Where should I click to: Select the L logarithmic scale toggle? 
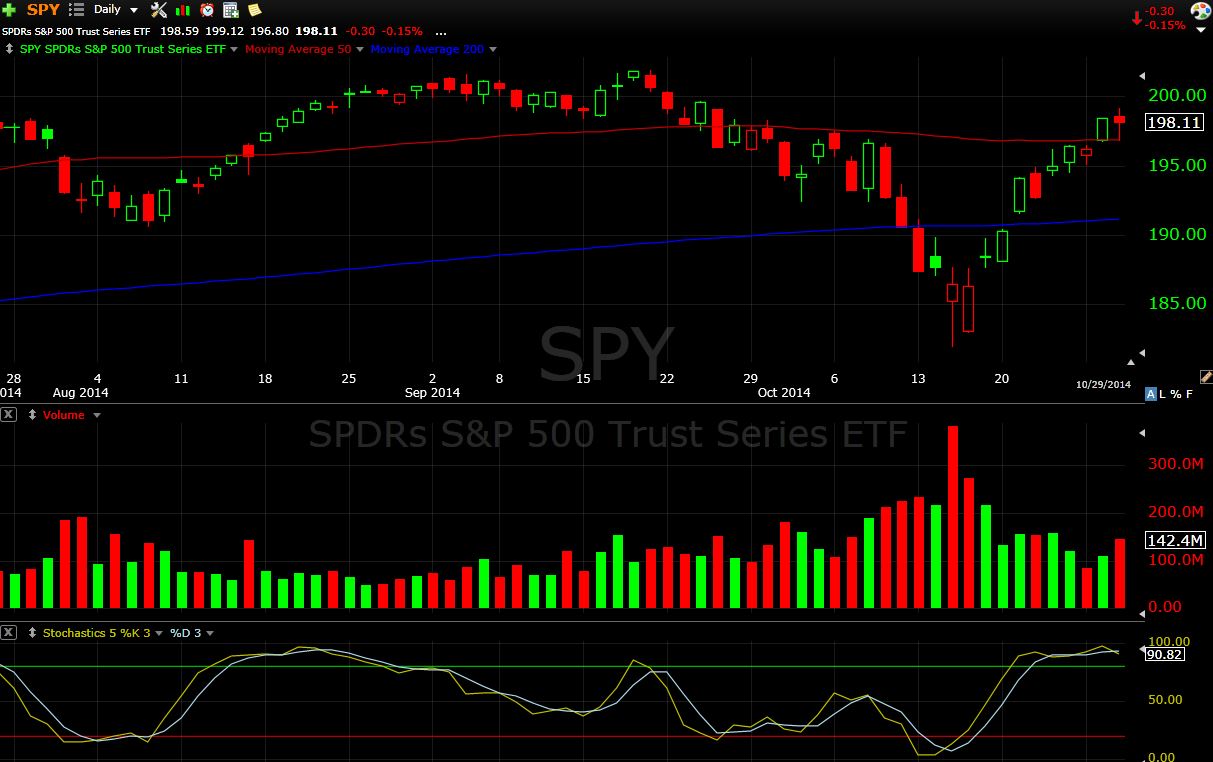(x=1163, y=394)
